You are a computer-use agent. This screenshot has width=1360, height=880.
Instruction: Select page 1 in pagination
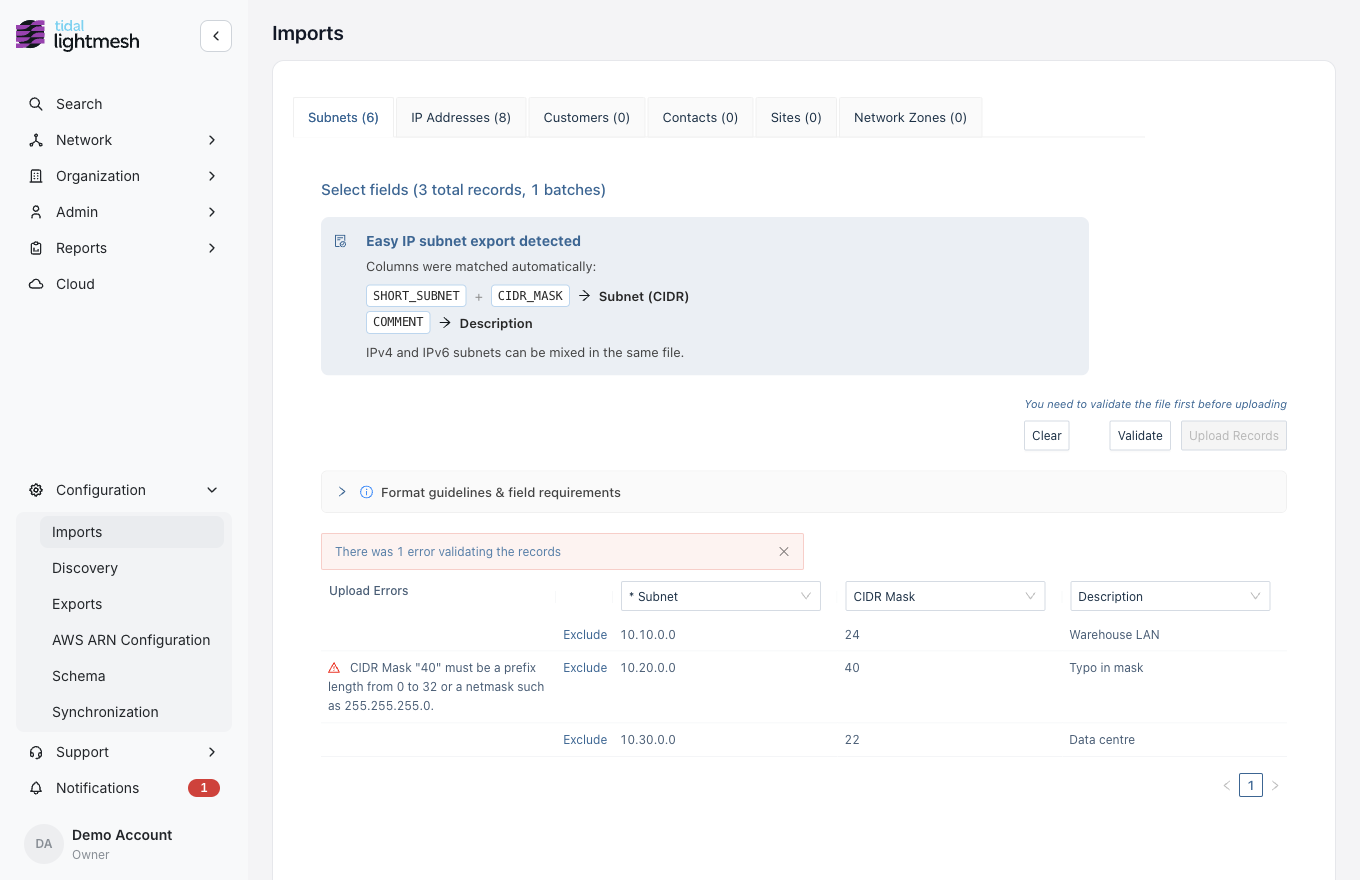(x=1251, y=785)
